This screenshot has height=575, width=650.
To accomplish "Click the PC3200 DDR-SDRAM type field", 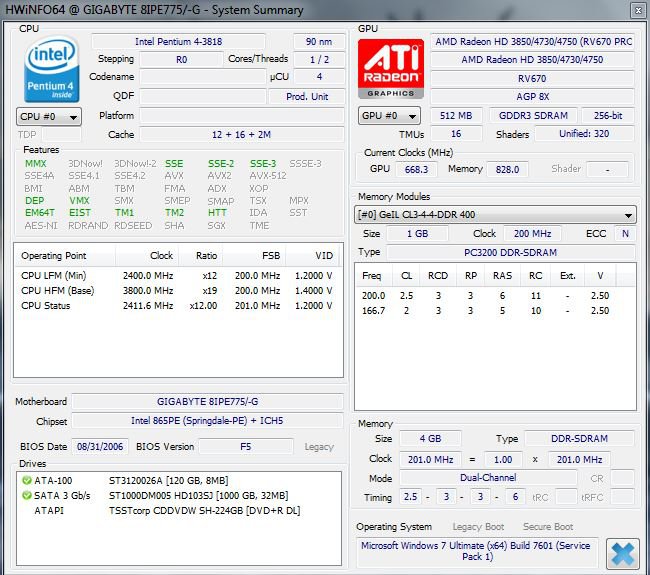I will pos(510,252).
